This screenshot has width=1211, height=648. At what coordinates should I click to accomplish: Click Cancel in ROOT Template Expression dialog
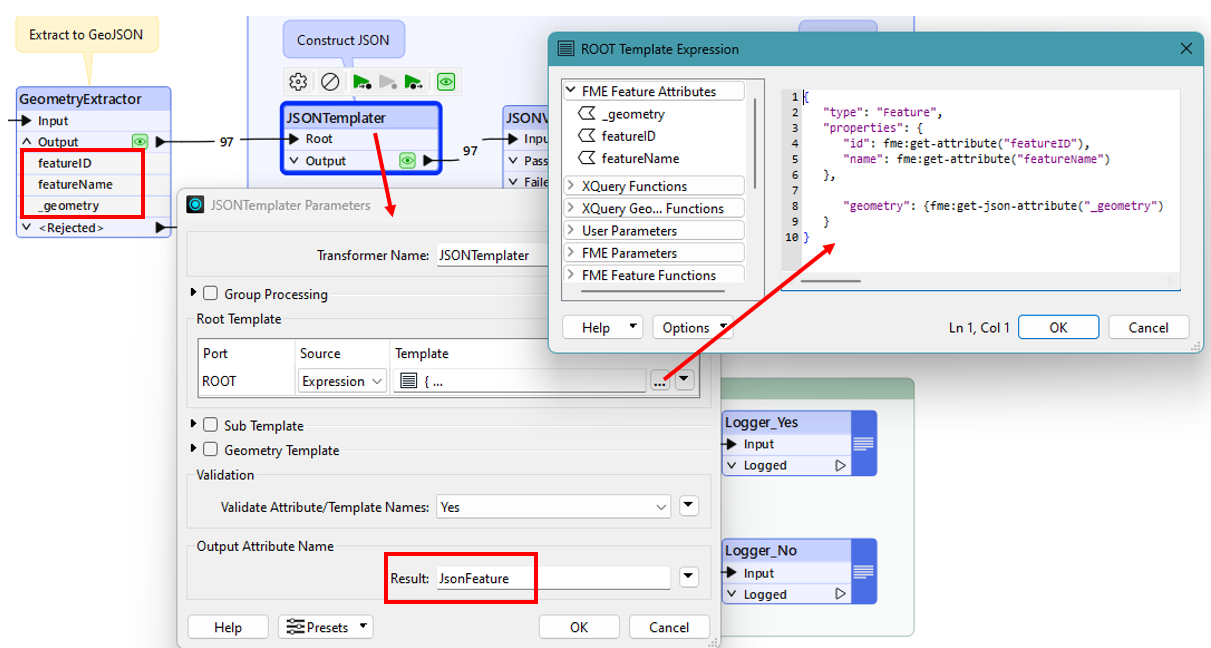click(x=1148, y=327)
